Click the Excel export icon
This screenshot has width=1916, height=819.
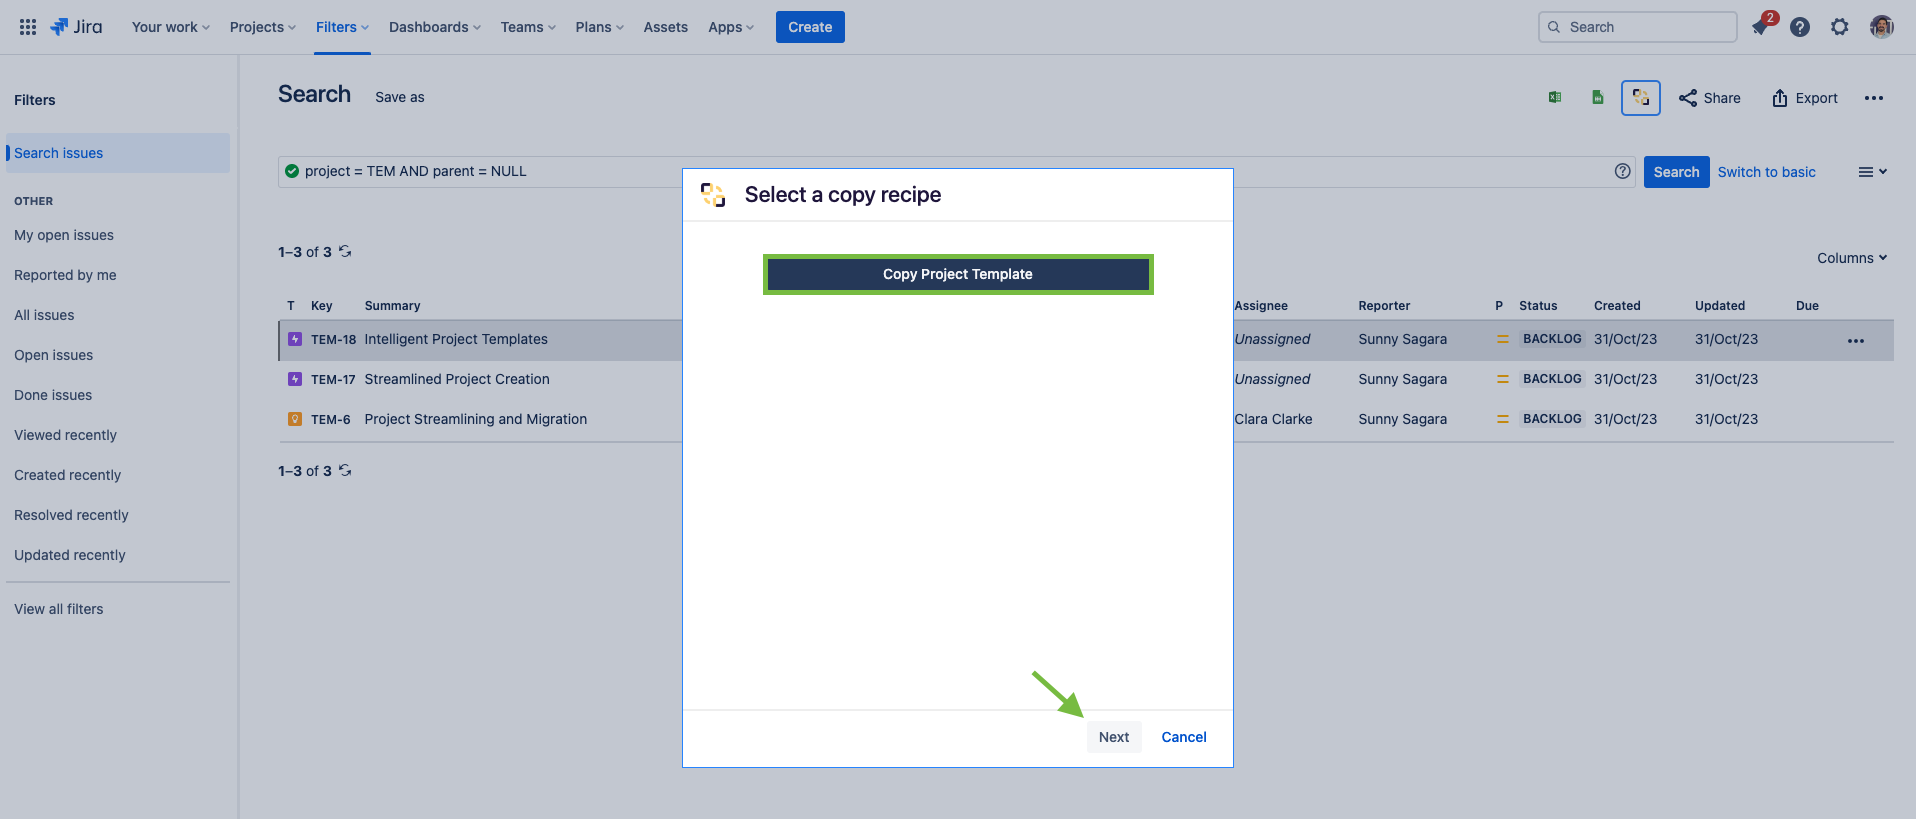[x=1555, y=98]
